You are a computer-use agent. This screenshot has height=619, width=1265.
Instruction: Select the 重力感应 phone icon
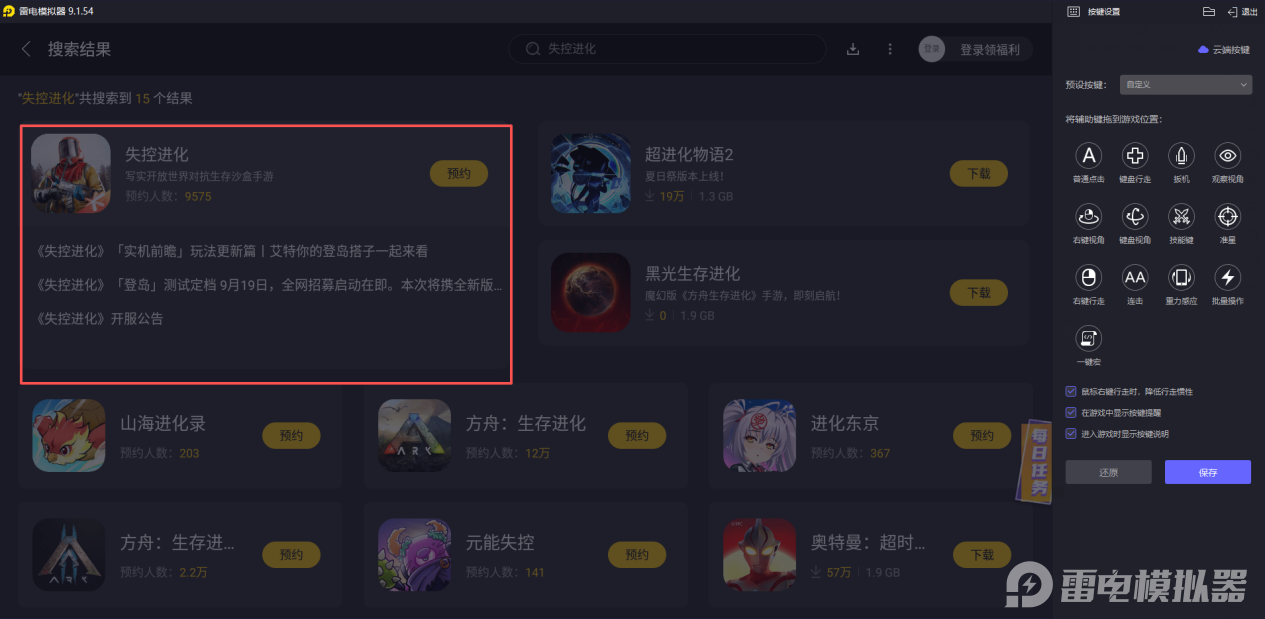coord(1181,277)
